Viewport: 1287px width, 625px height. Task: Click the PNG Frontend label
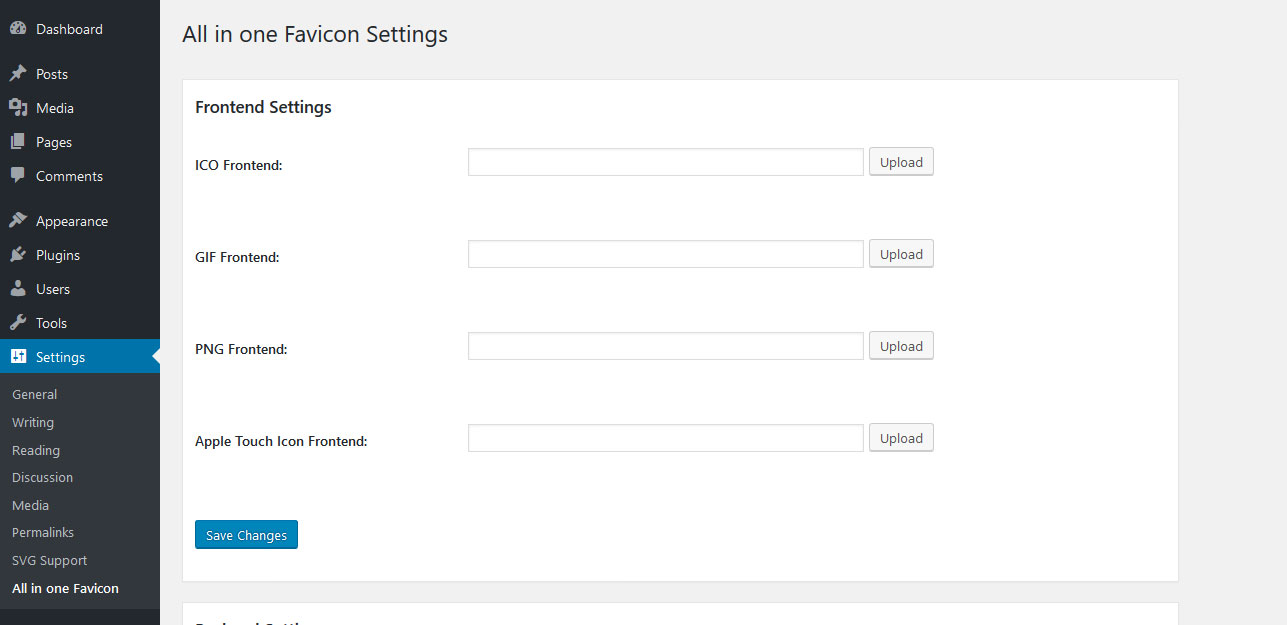(241, 349)
